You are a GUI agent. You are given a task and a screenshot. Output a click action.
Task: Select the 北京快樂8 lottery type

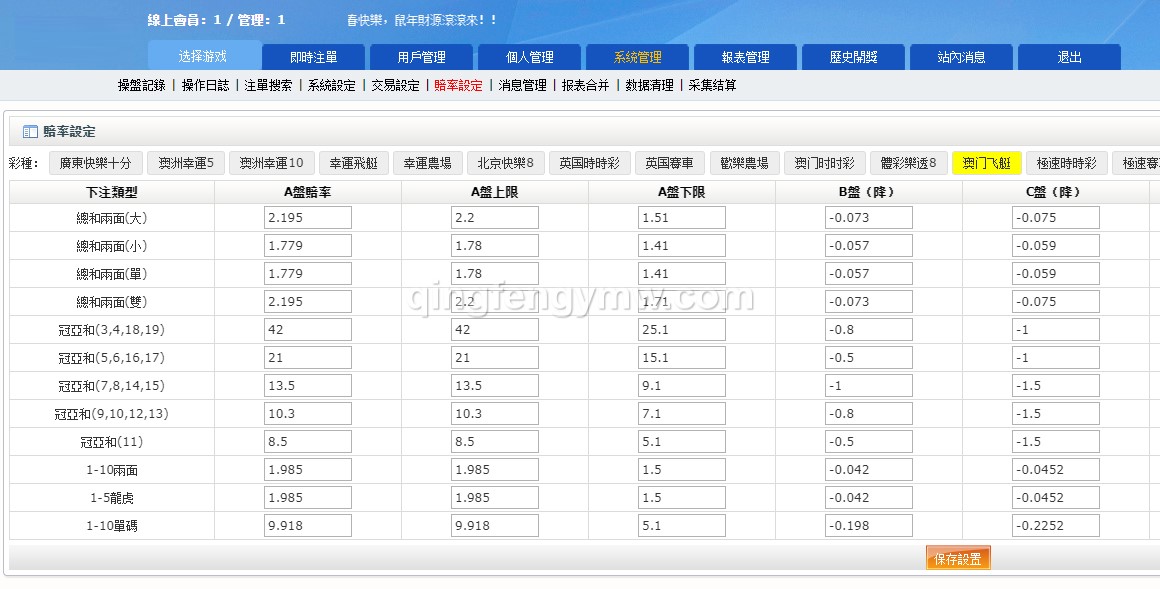click(505, 163)
